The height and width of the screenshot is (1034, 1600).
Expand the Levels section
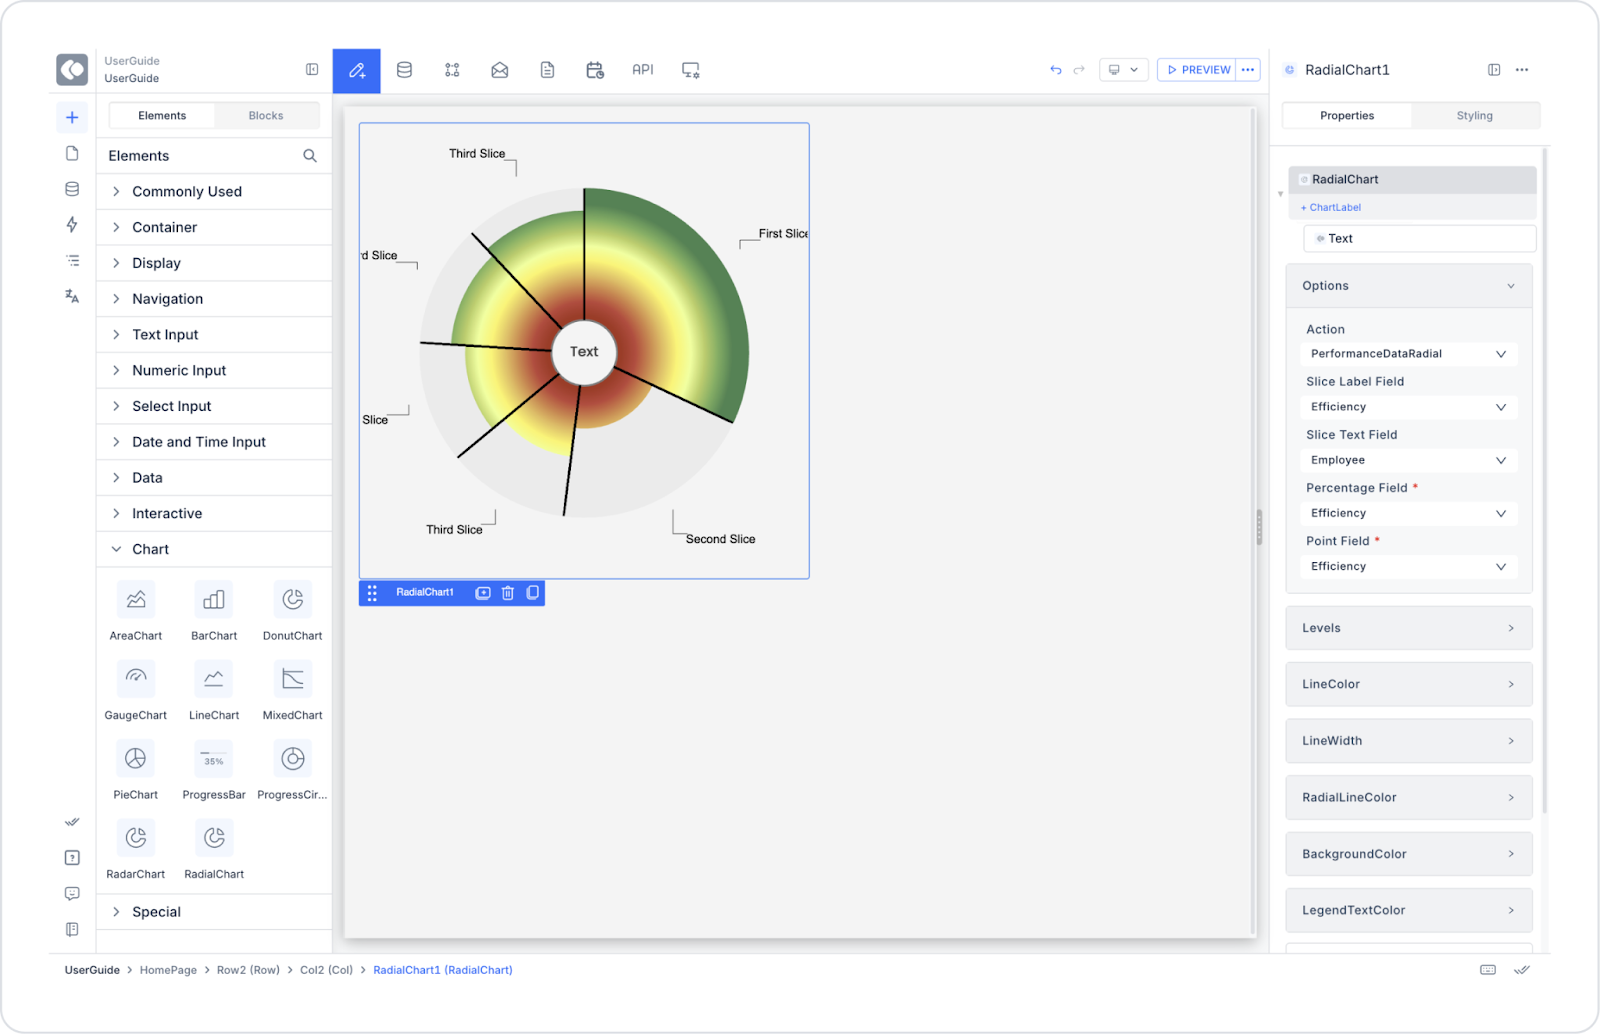[x=1409, y=628]
